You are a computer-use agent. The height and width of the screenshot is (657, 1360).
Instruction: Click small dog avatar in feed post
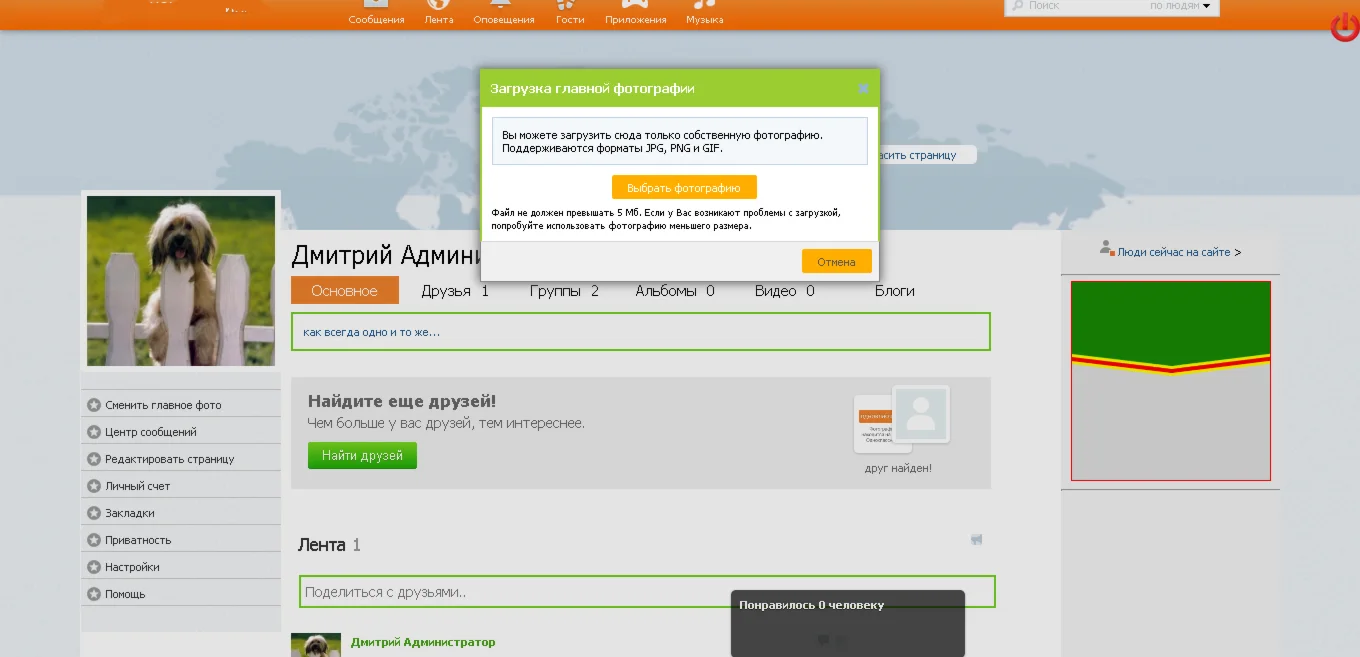(x=316, y=644)
